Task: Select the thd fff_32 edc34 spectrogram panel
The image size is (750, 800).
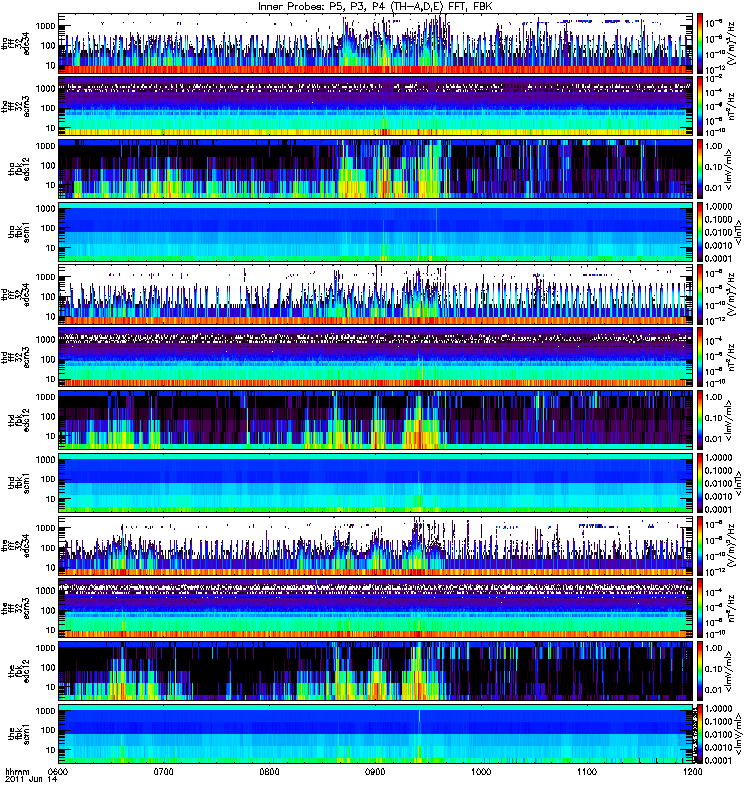Action: click(x=376, y=294)
